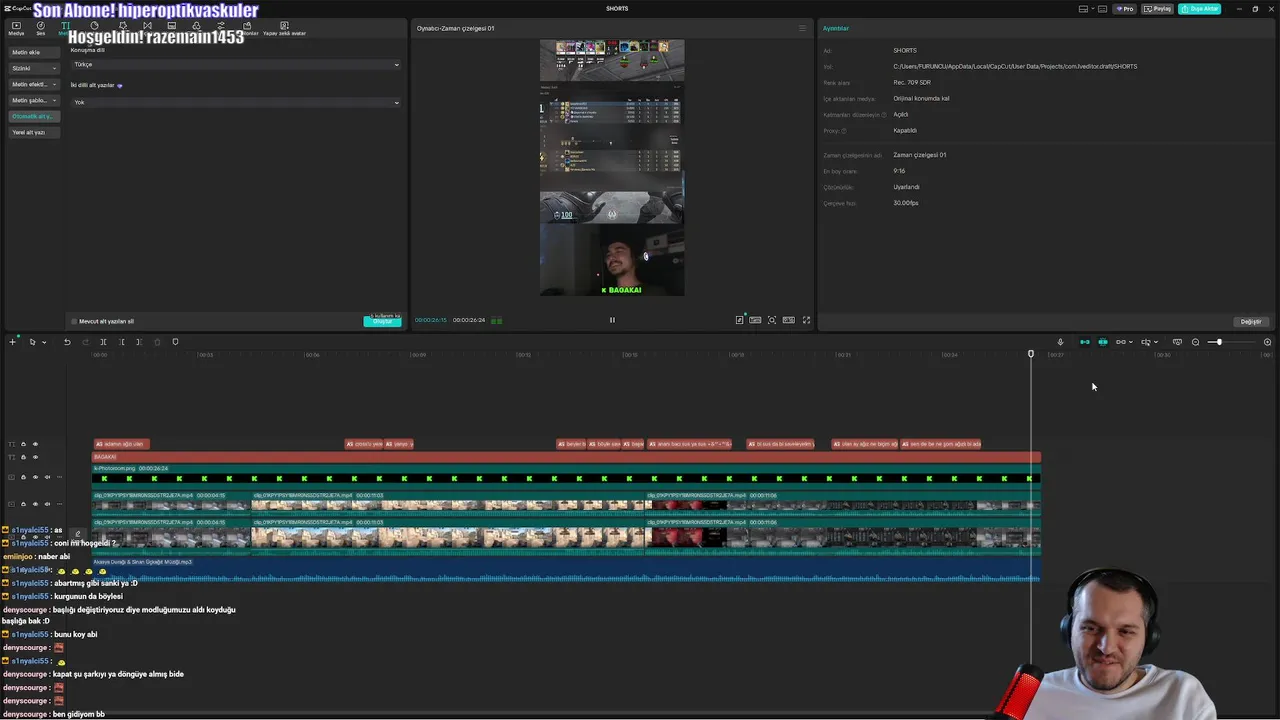Lock the BAGAKAI text track
The image size is (1280, 720).
coord(23,457)
